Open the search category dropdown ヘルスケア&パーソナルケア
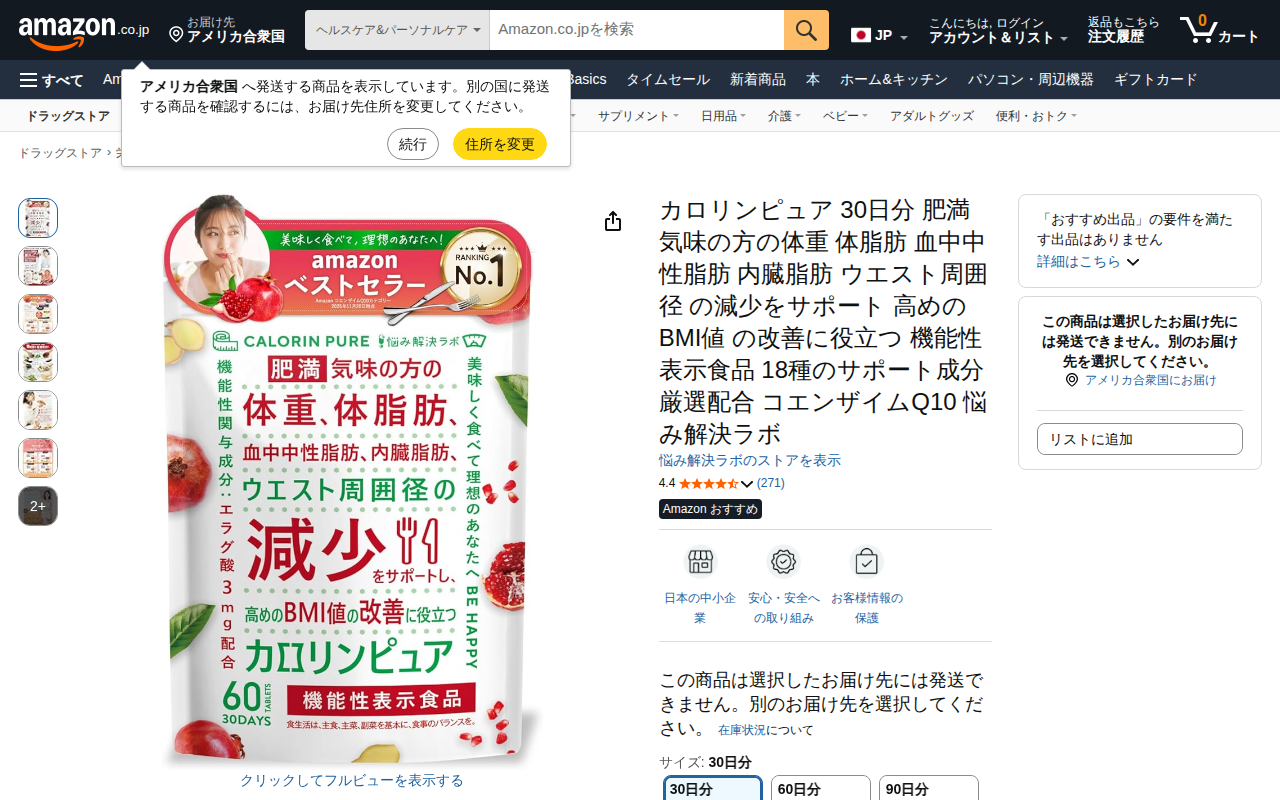 (x=397, y=30)
